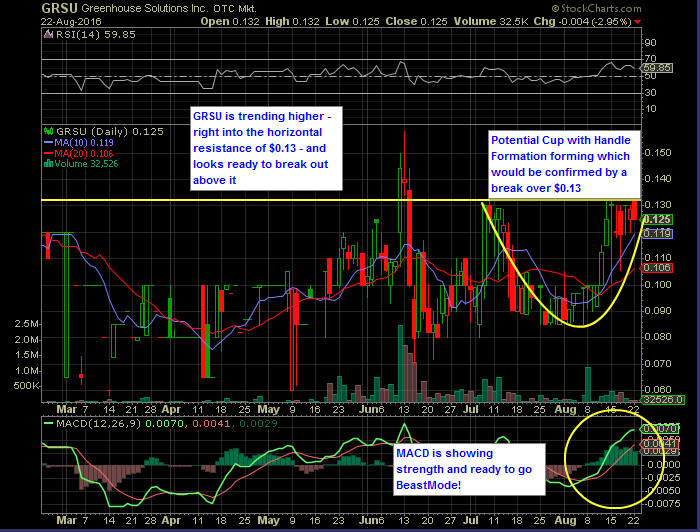Click the 0.060 price axis label

coord(658,390)
